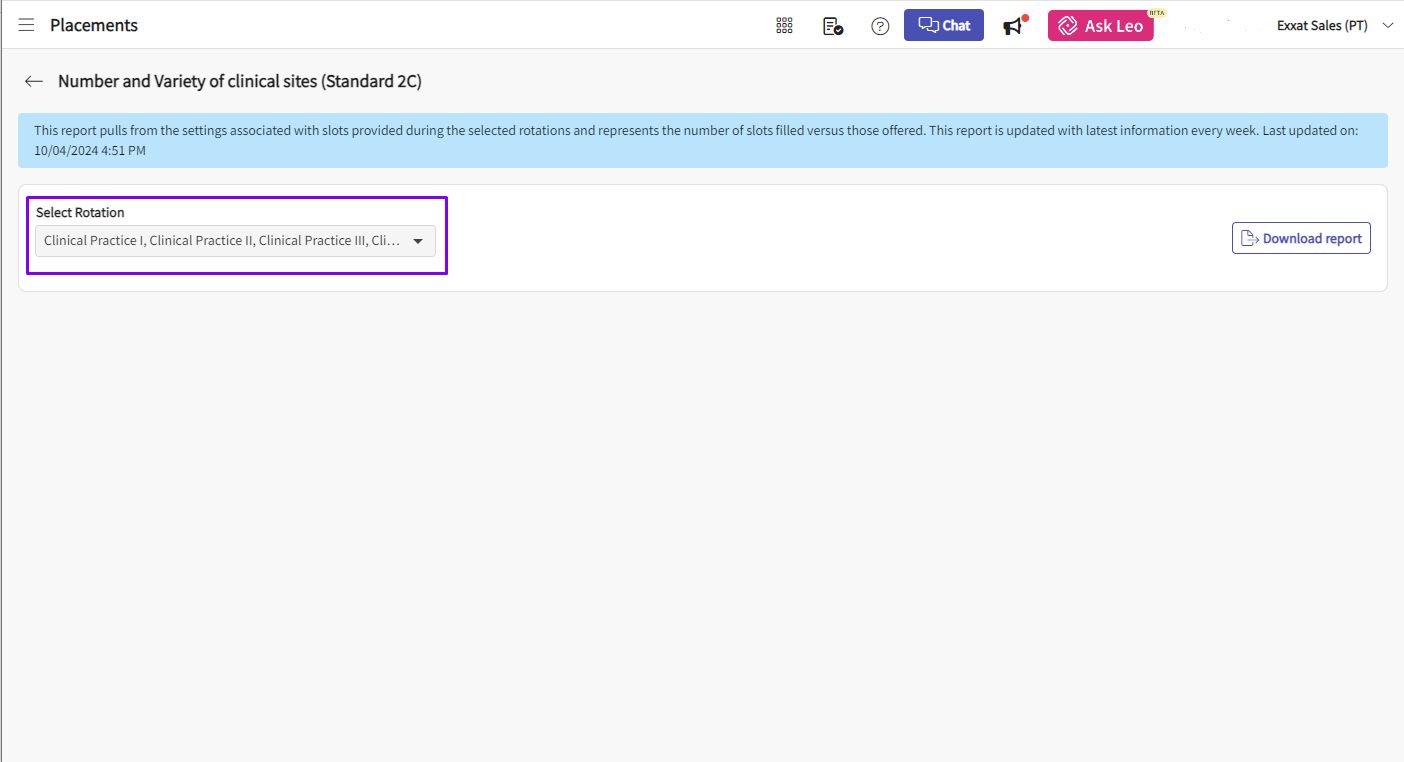Select the Exxat Sales (PT) account name

pos(1322,26)
